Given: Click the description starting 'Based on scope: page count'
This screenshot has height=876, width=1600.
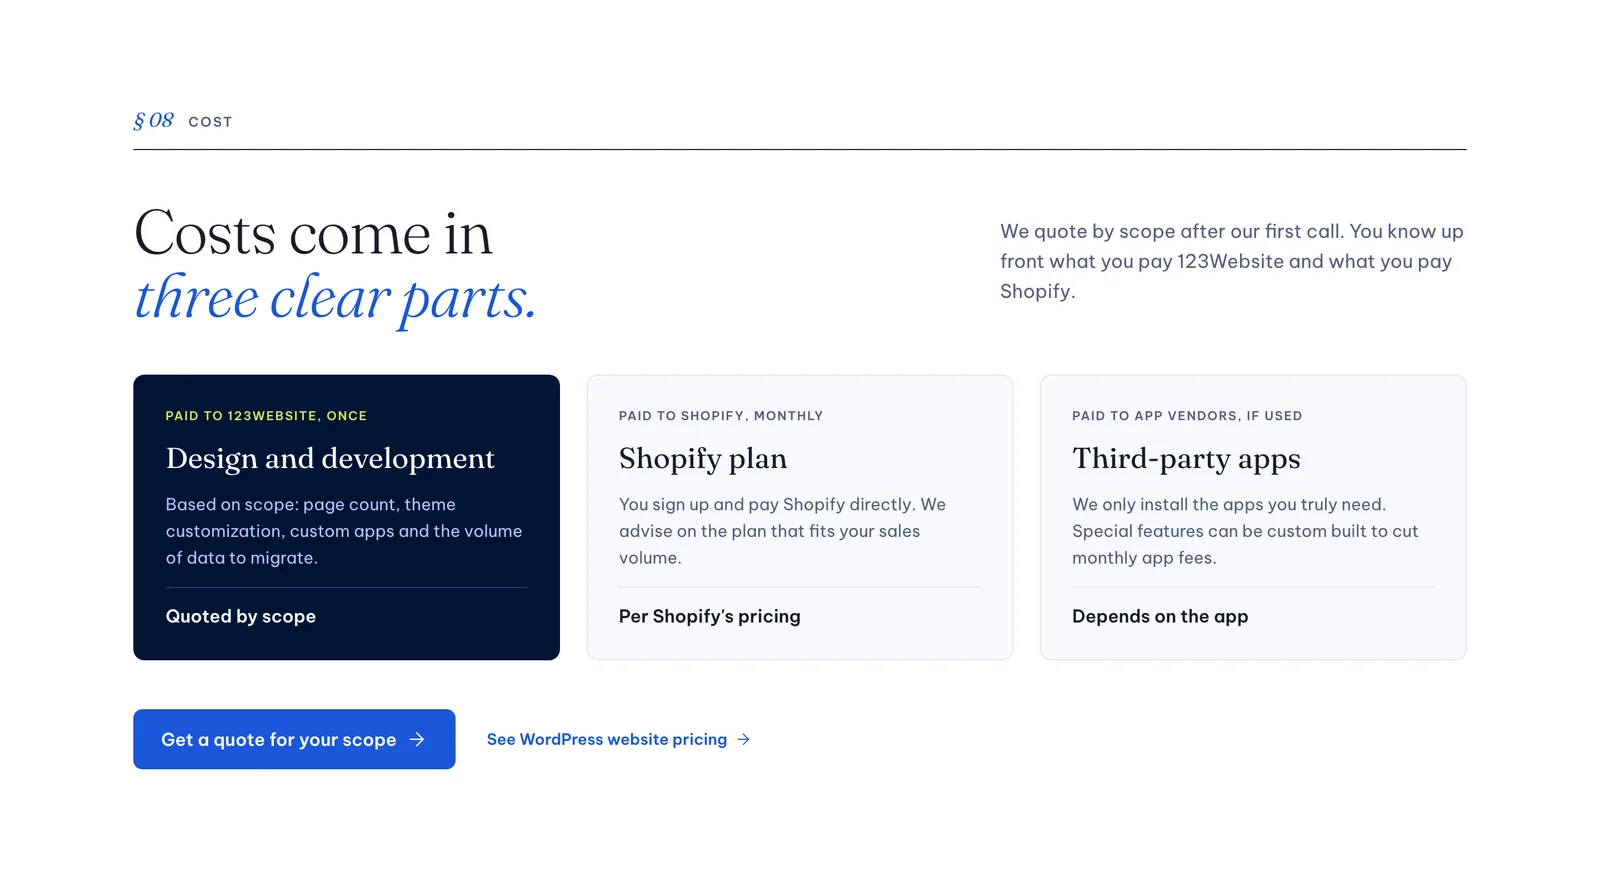Looking at the screenshot, I should click(x=344, y=531).
